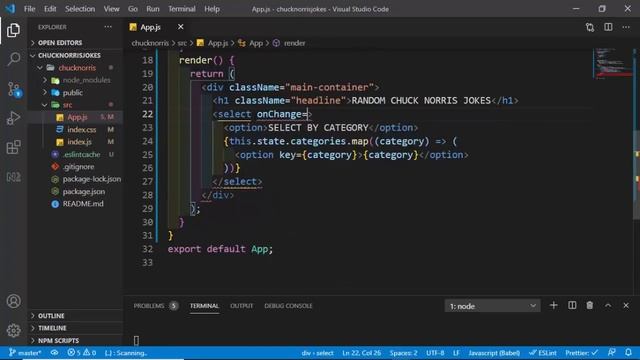This screenshot has height=360, width=640.
Task: Click the ESLint status item
Action: (542, 353)
